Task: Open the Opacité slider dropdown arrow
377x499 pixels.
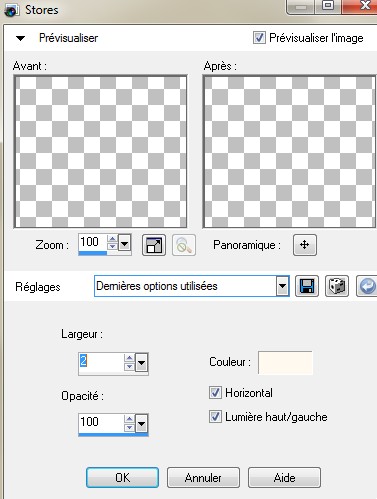Action: coord(141,424)
